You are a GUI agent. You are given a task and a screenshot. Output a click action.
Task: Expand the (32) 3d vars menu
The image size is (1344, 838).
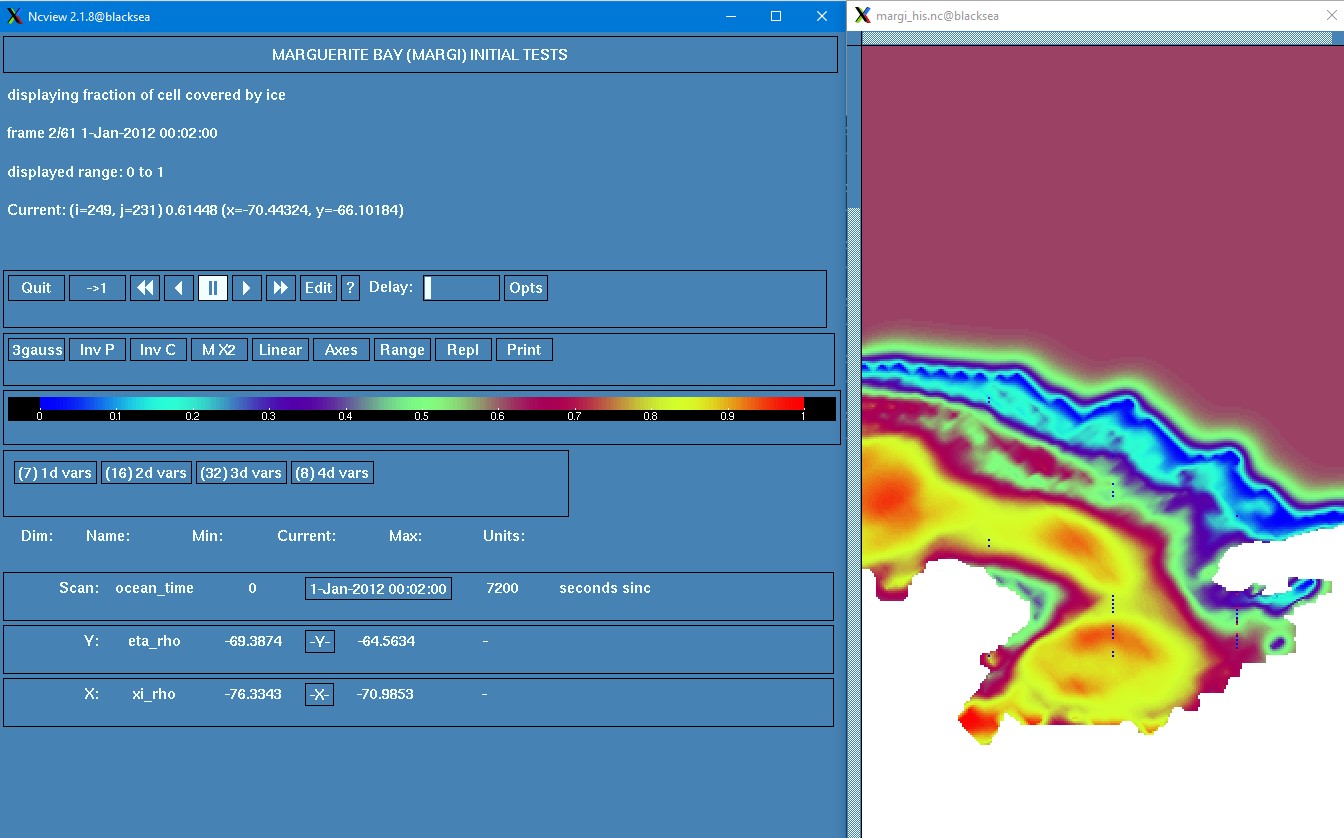pos(241,473)
